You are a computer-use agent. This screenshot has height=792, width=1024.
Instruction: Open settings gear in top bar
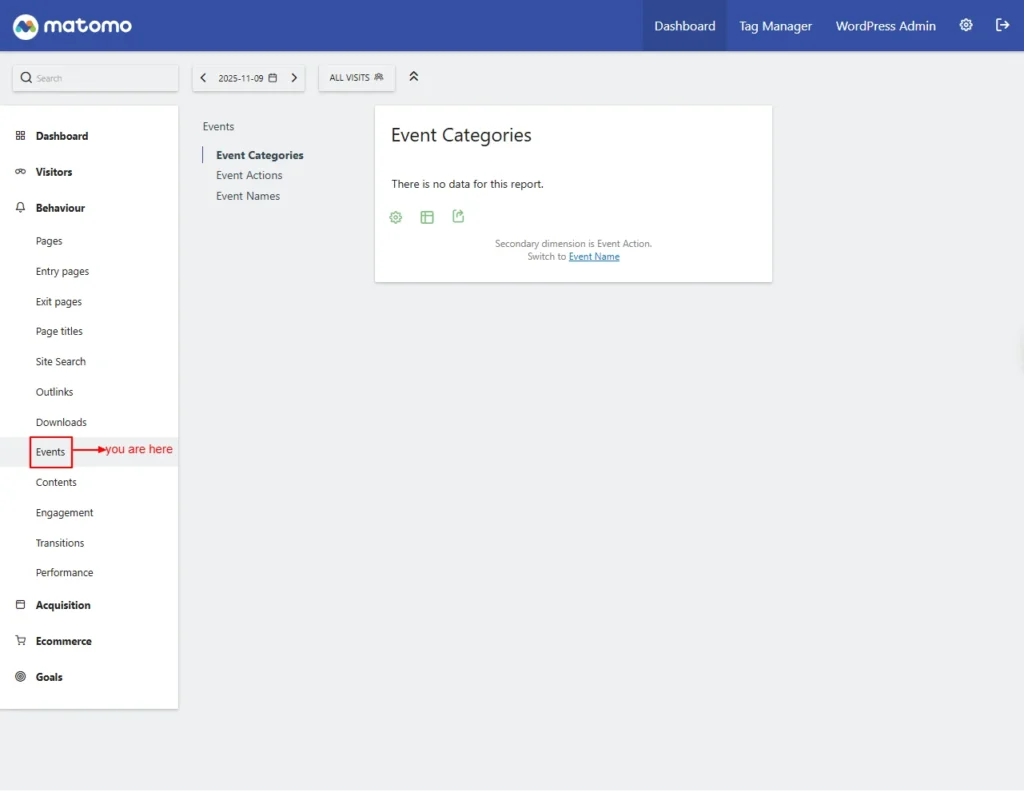tap(966, 25)
